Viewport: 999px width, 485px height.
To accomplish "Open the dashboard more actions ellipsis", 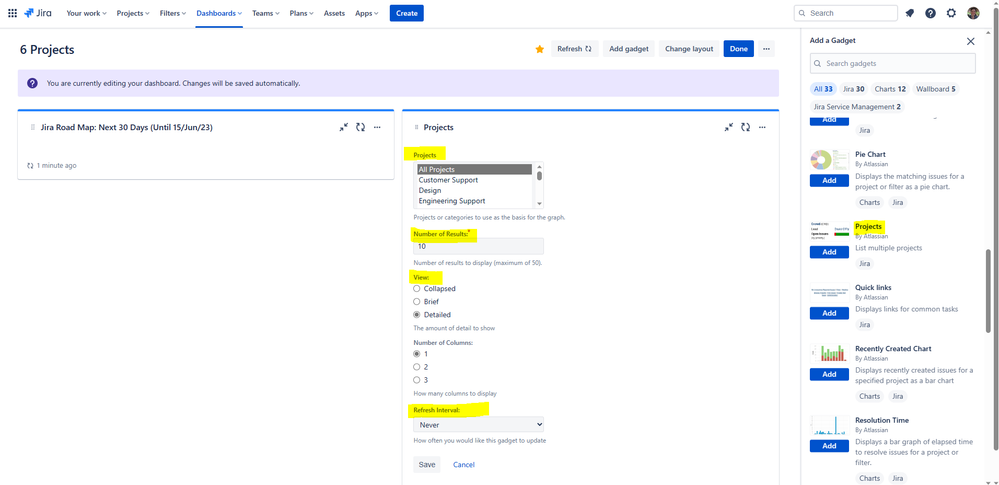I will [x=766, y=49].
